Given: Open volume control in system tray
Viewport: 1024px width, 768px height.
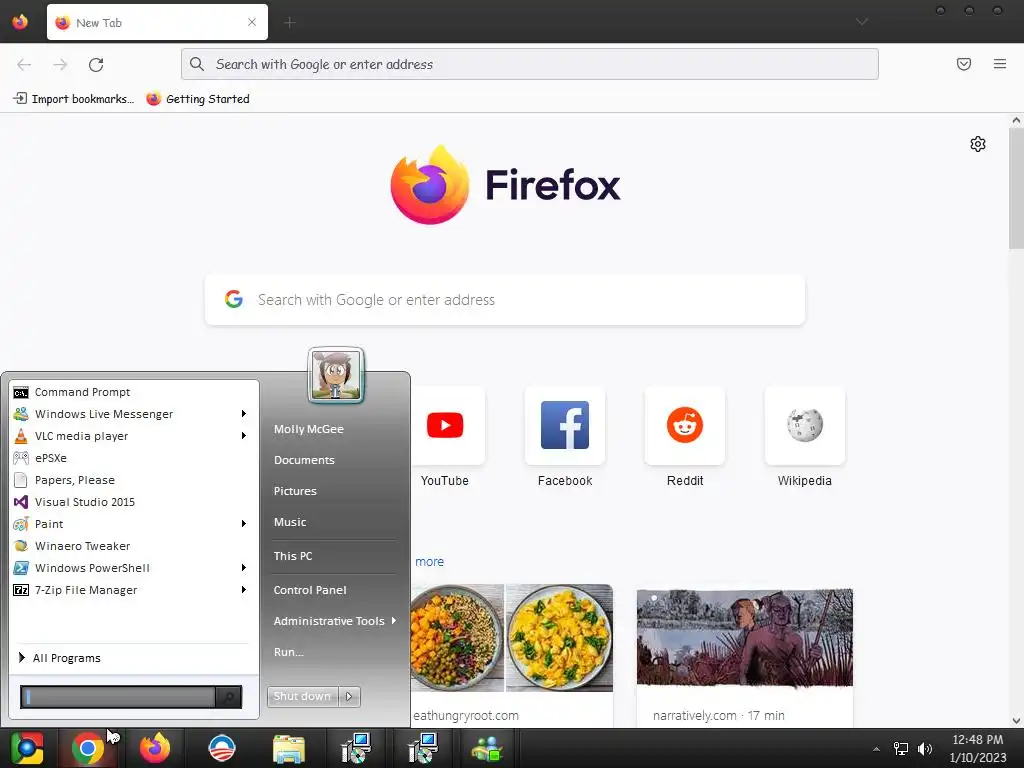Looking at the screenshot, I should (x=925, y=749).
